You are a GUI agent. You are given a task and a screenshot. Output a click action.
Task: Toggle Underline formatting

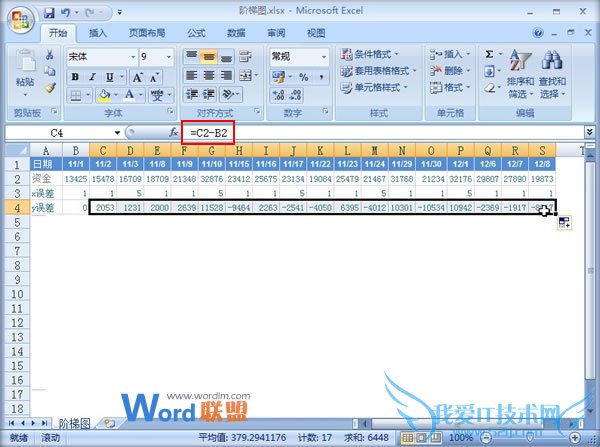tap(109, 77)
